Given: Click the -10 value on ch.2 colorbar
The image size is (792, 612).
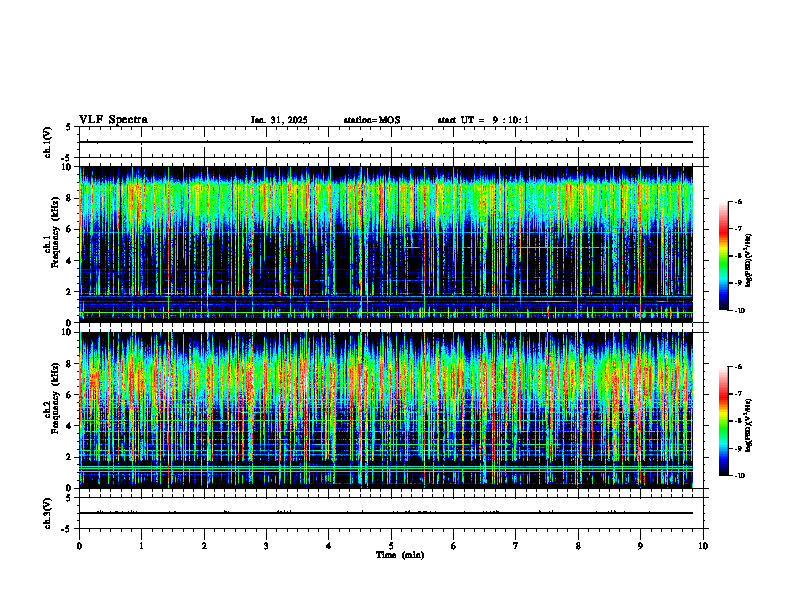Looking at the screenshot, I should tap(738, 476).
